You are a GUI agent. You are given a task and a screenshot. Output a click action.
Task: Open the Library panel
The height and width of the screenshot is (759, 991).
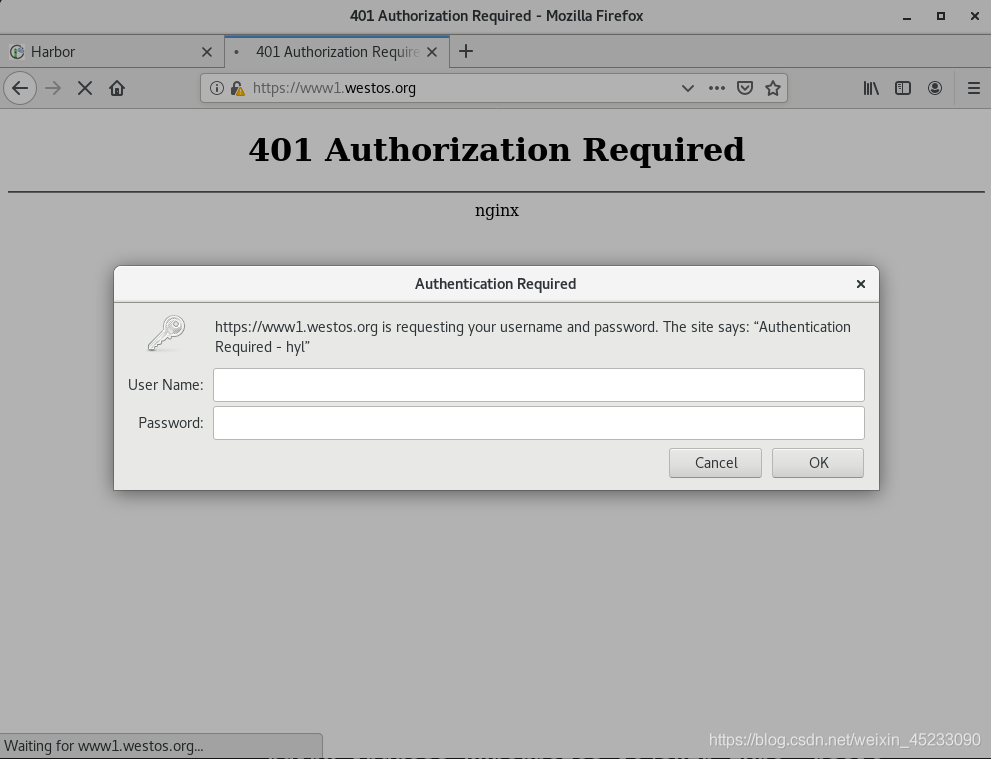click(871, 88)
